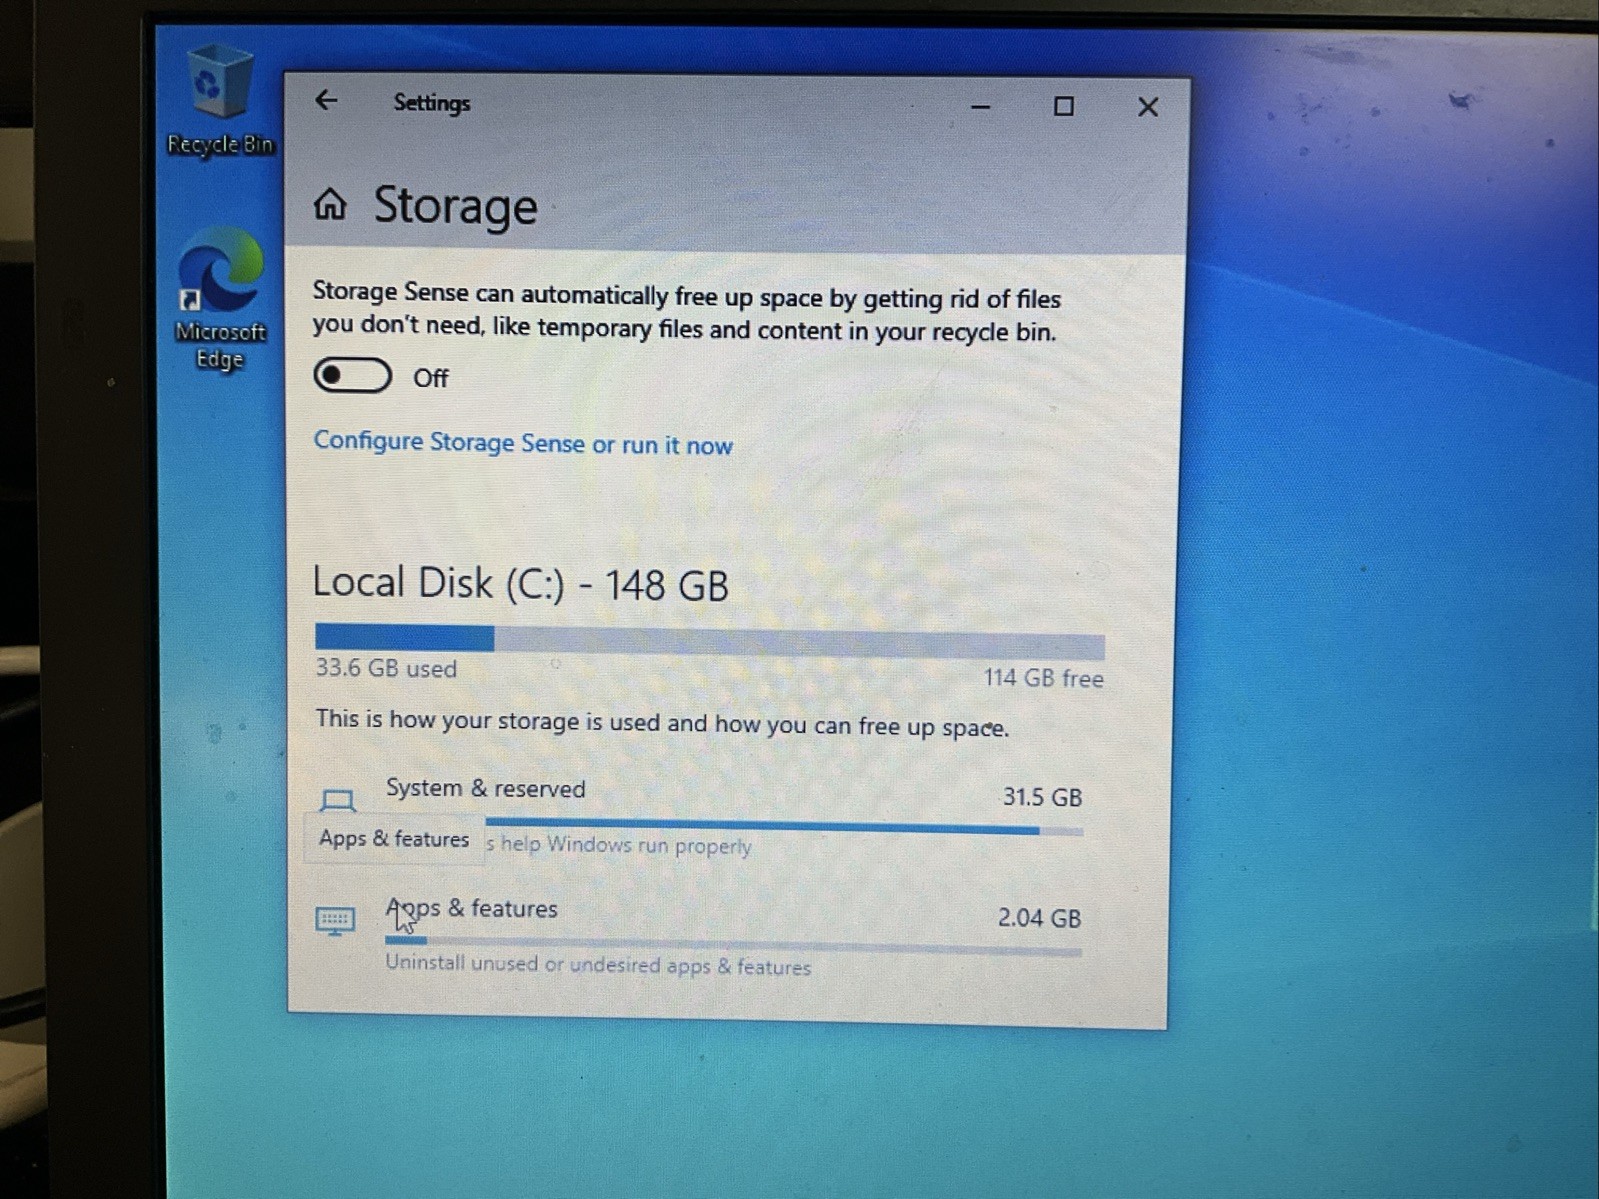This screenshot has height=1199, width=1599.
Task: Click the Settings window title text
Action: point(431,102)
